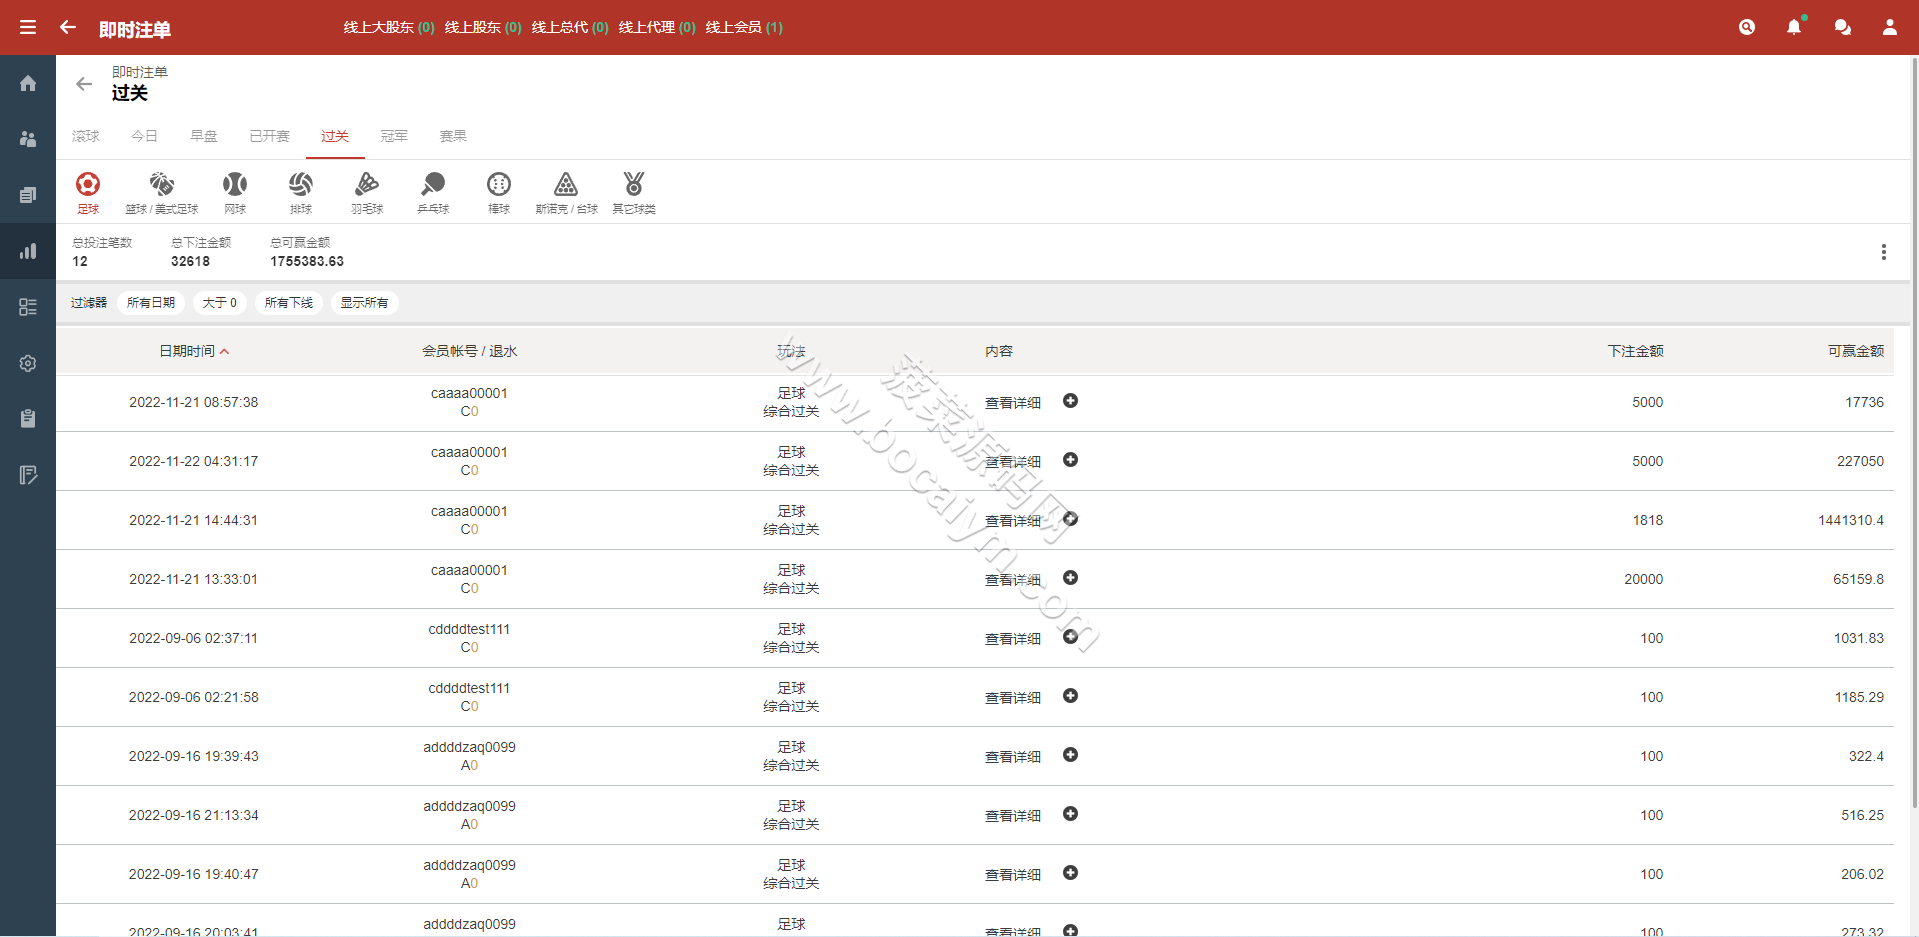Switch to the 赛果 tab
Viewport: 1919px width, 937px height.
453,136
